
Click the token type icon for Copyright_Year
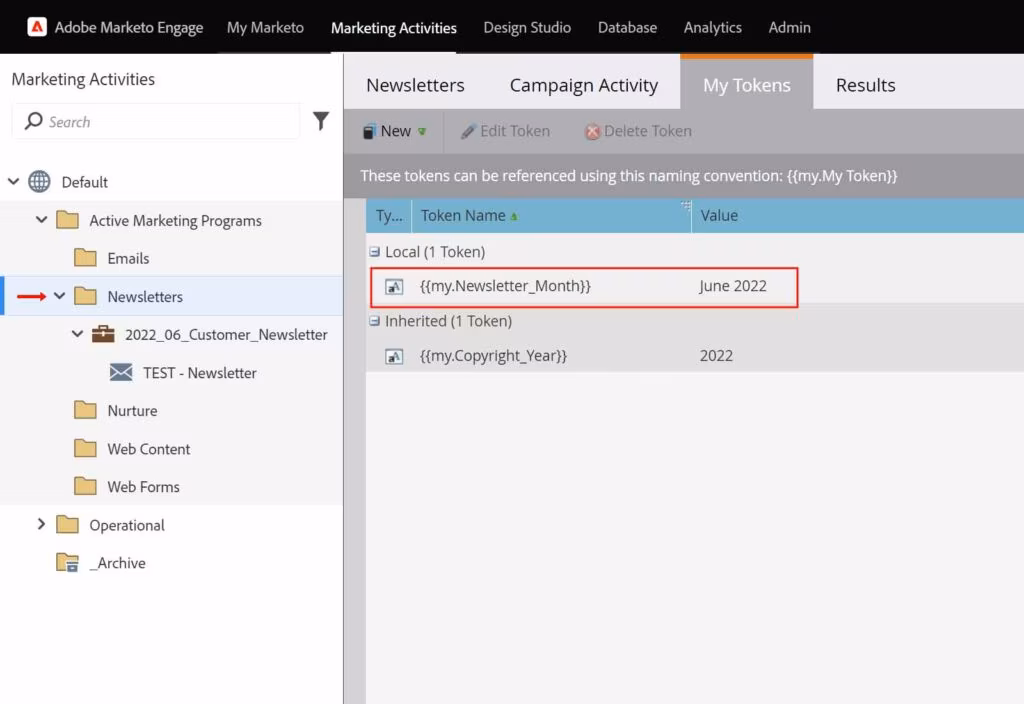(x=394, y=356)
